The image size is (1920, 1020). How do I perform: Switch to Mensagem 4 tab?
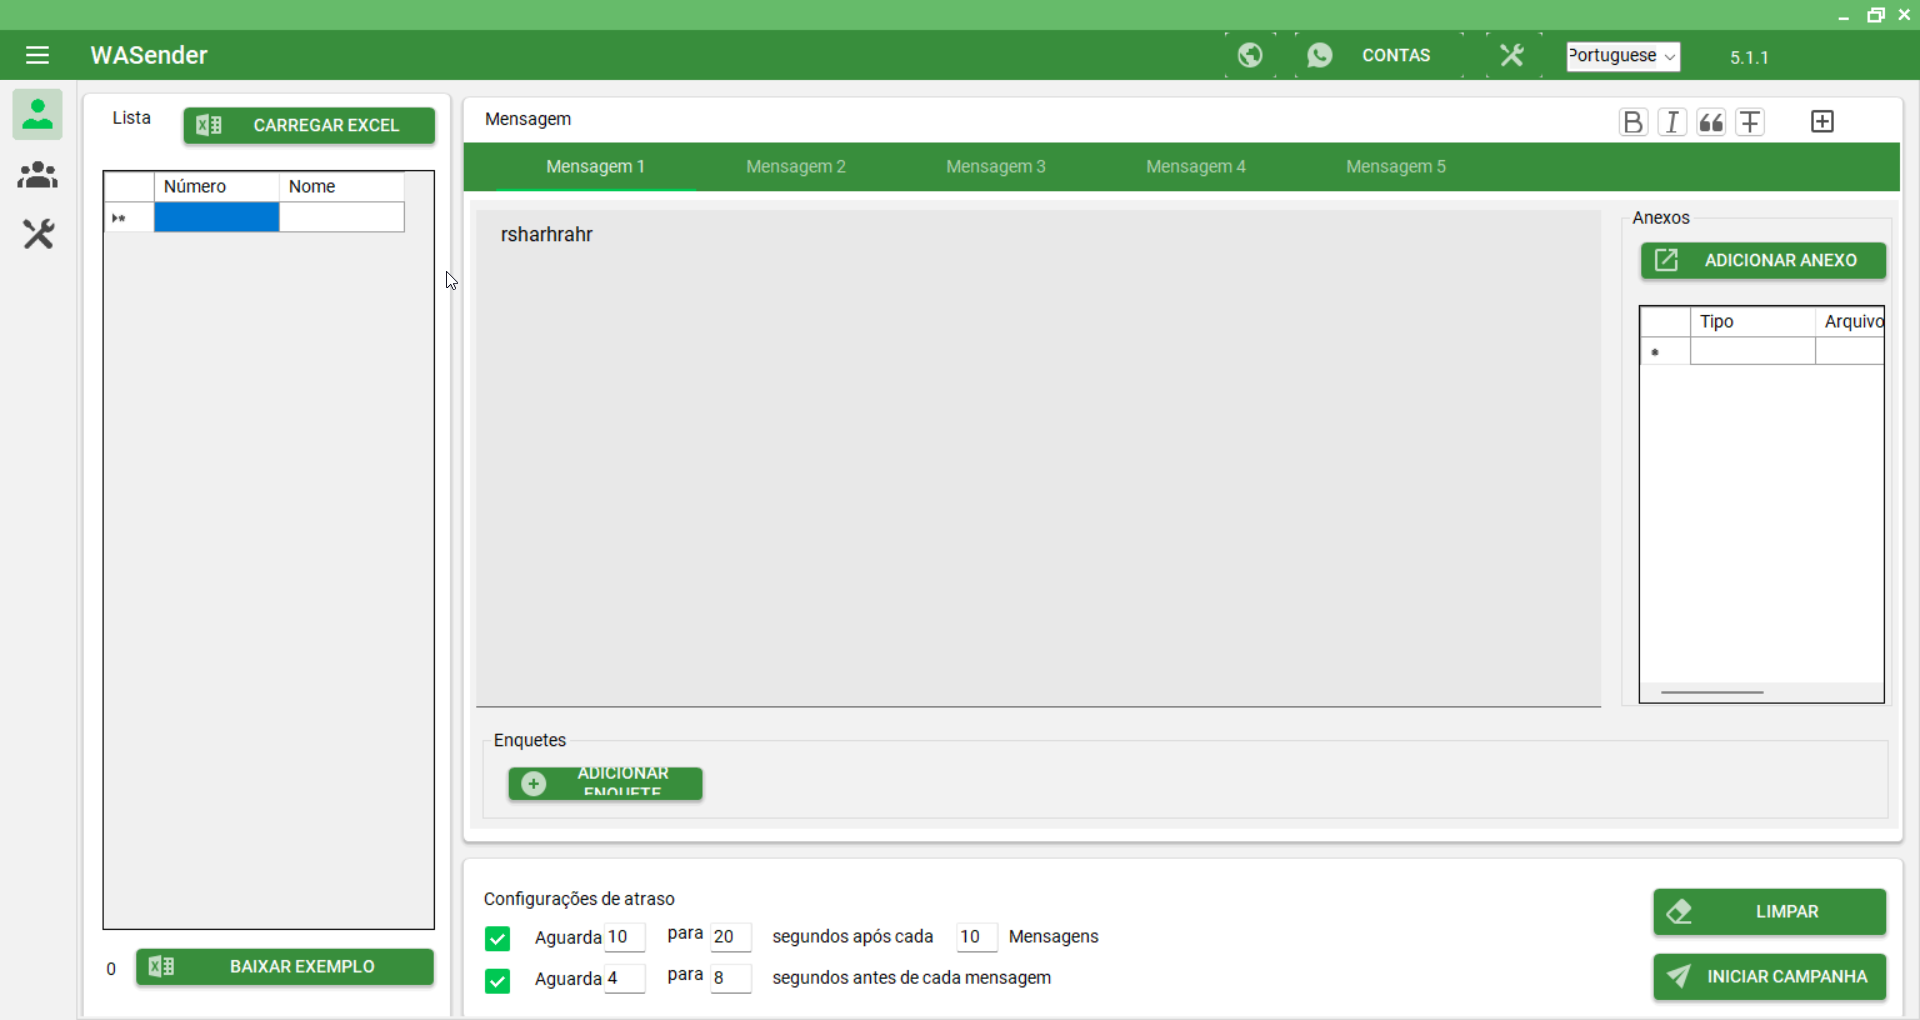pyautogui.click(x=1196, y=167)
